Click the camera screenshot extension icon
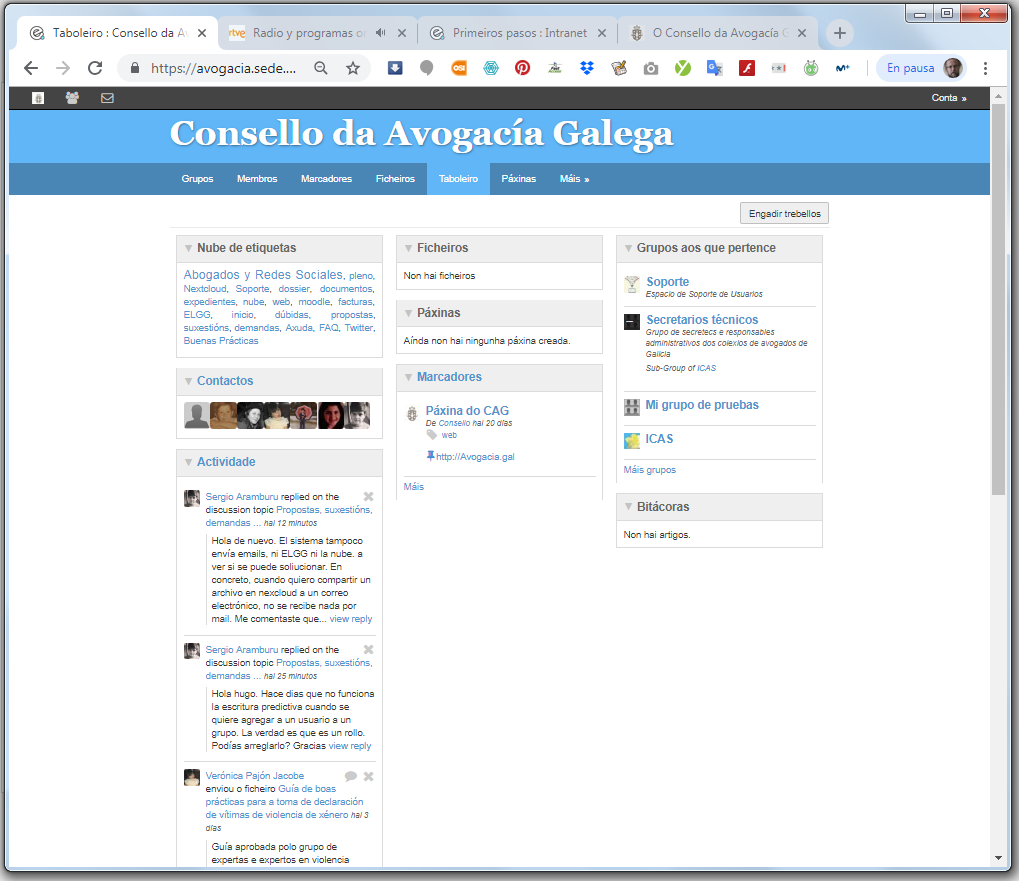Viewport: 1019px width, 881px height. 650,68
